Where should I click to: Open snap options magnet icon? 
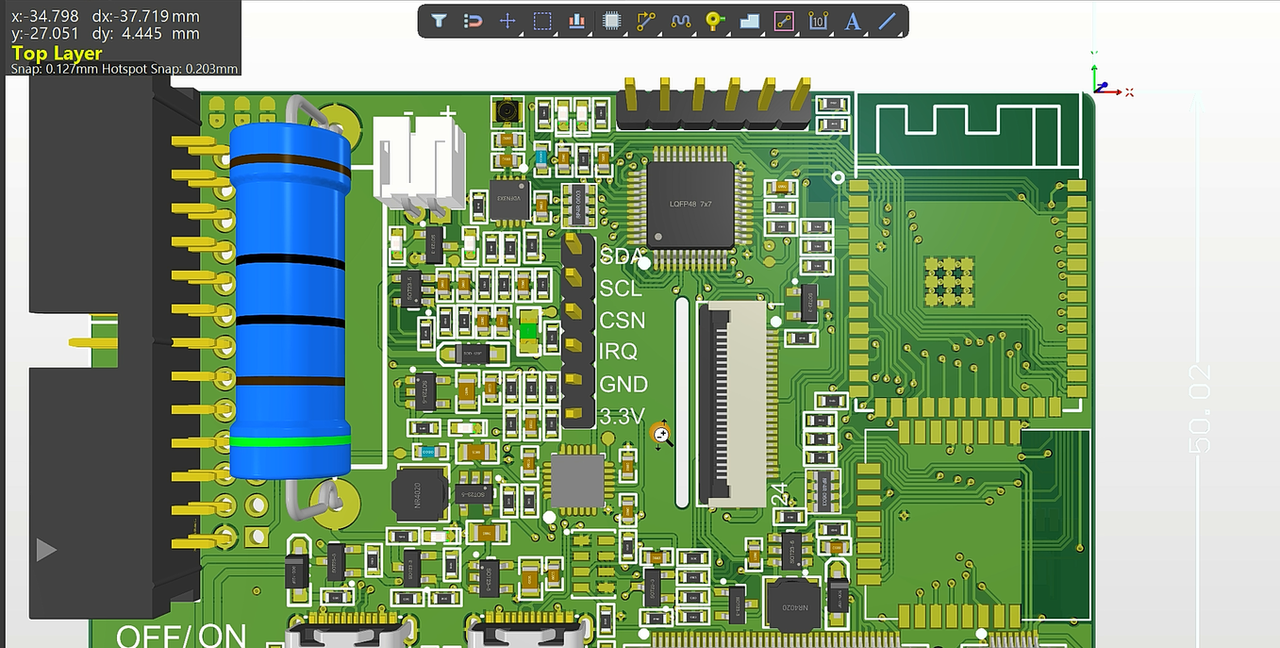pos(474,21)
